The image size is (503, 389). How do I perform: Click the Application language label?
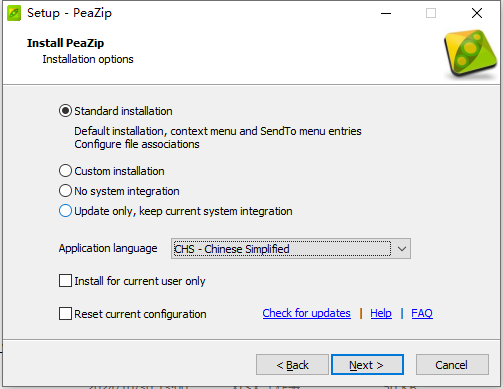pos(108,248)
